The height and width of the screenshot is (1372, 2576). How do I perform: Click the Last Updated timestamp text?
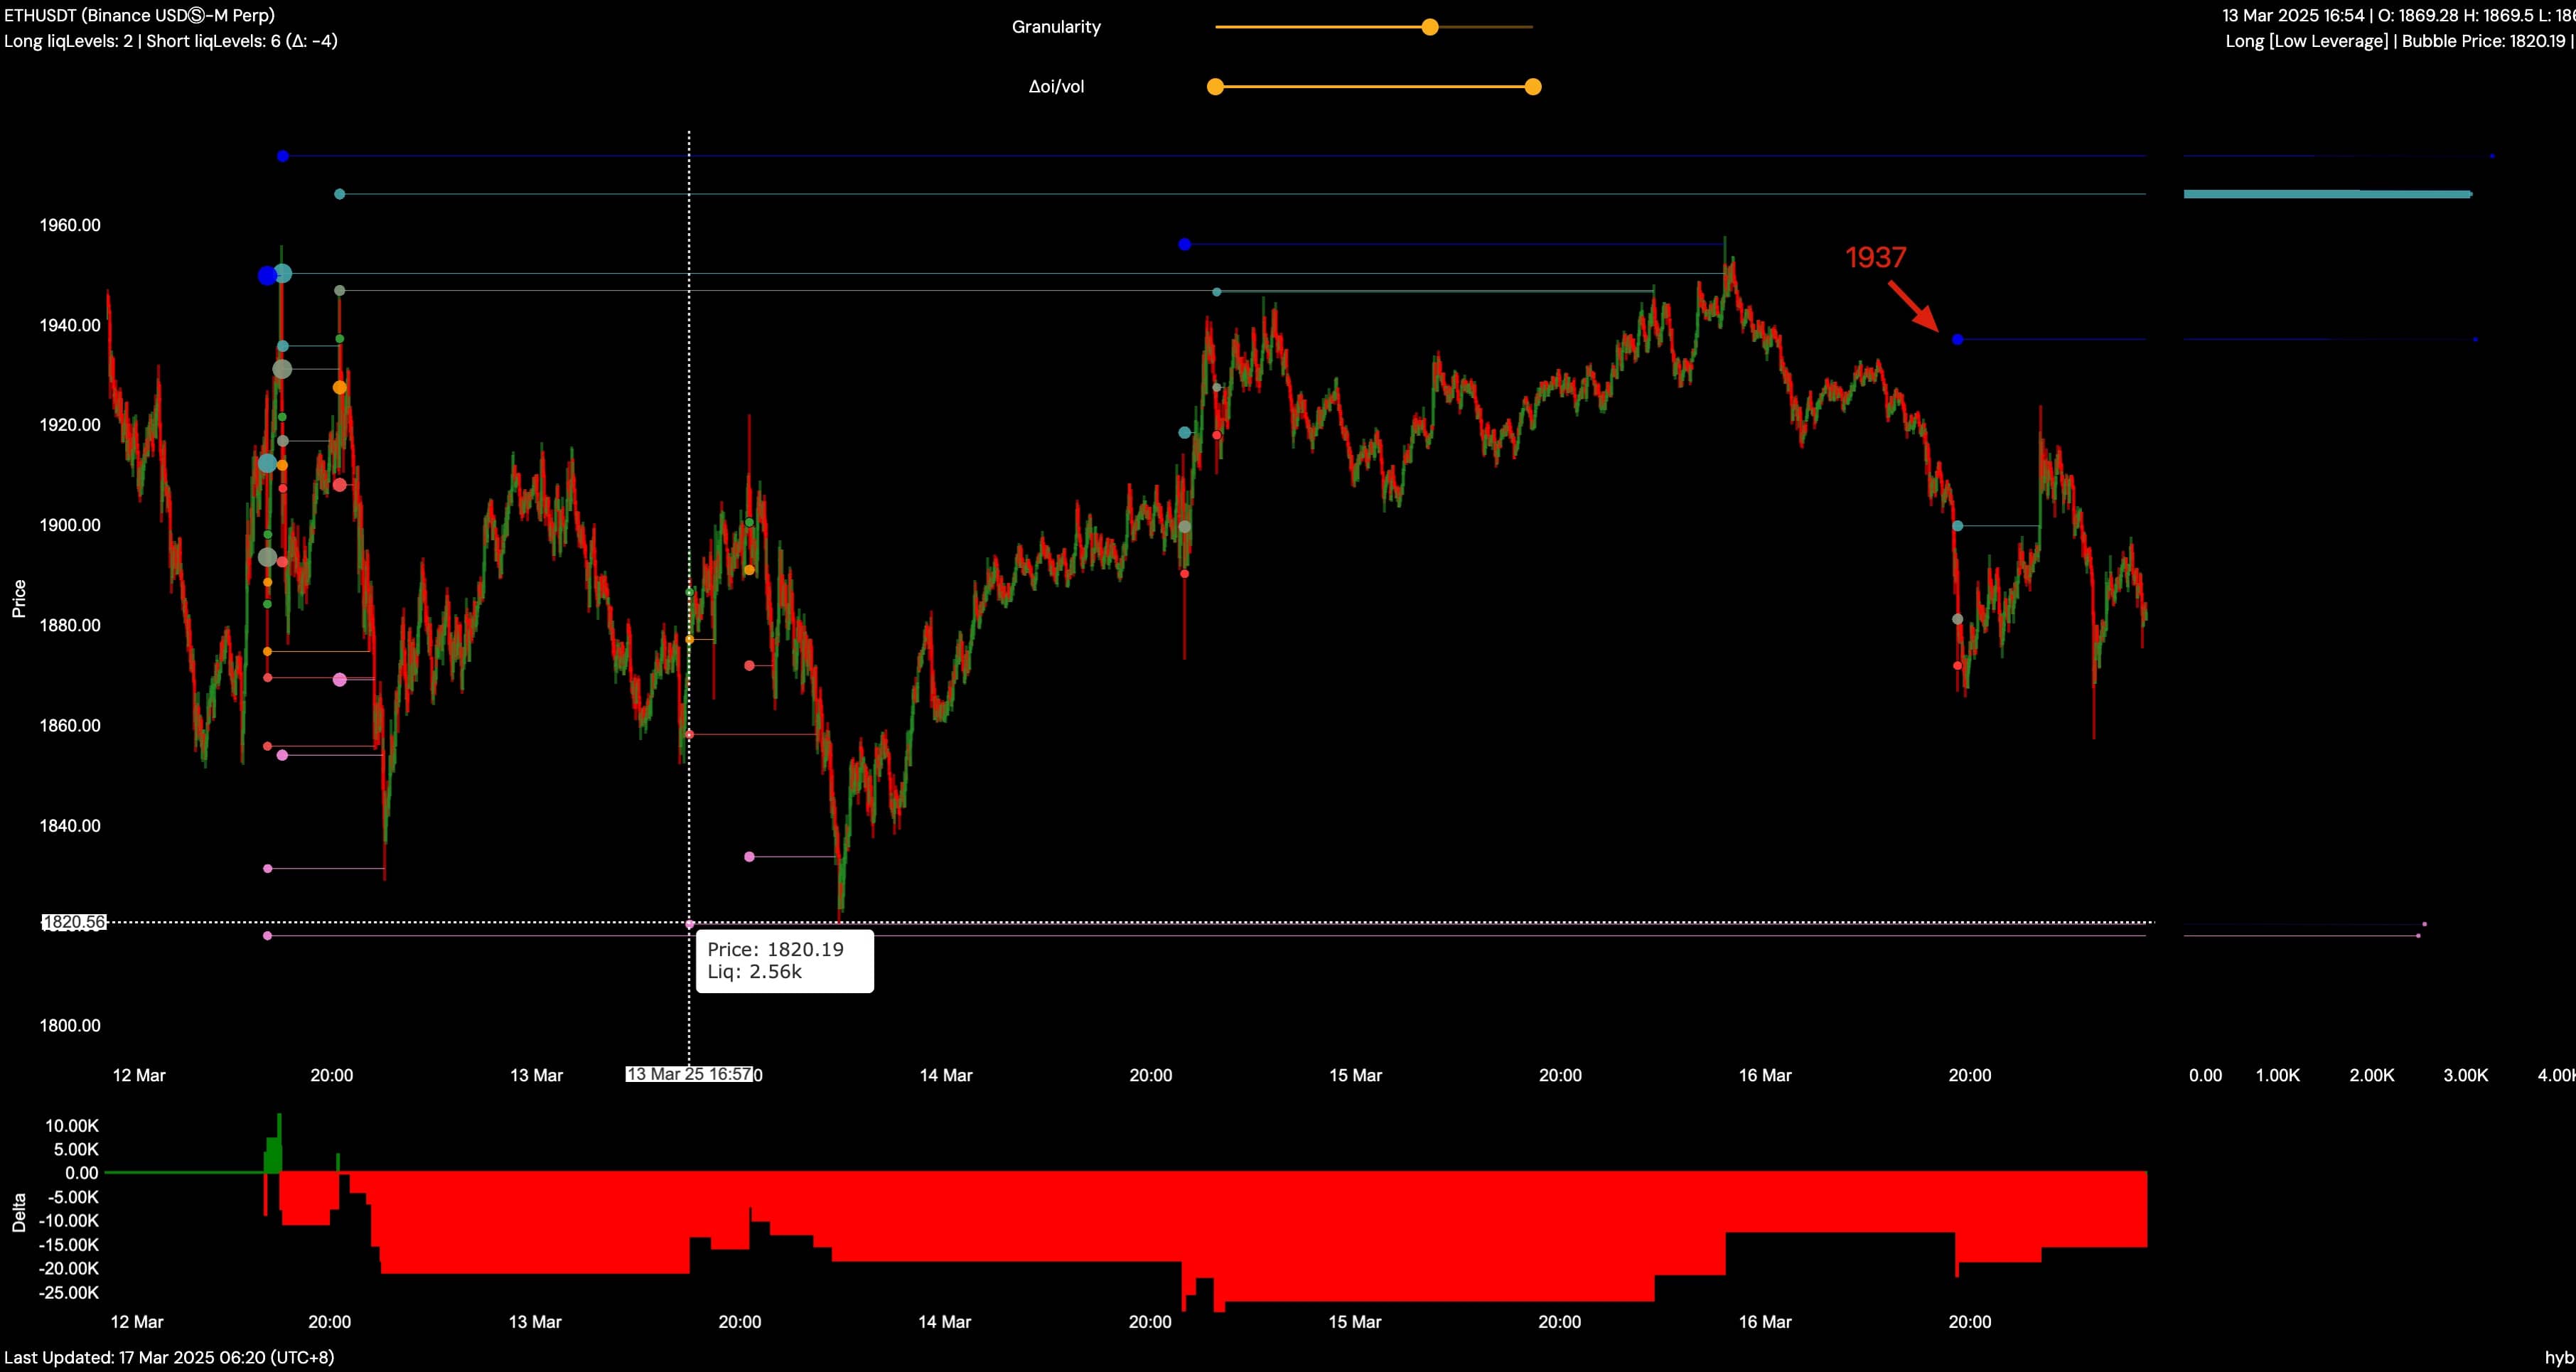coord(169,1357)
